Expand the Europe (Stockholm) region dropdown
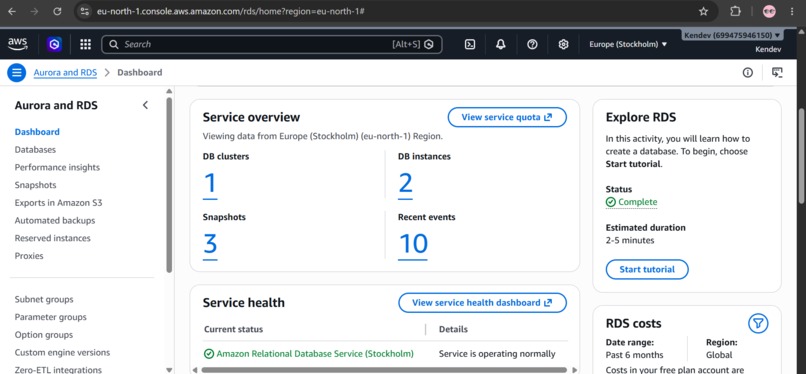This screenshot has height=374, width=806. click(x=628, y=44)
